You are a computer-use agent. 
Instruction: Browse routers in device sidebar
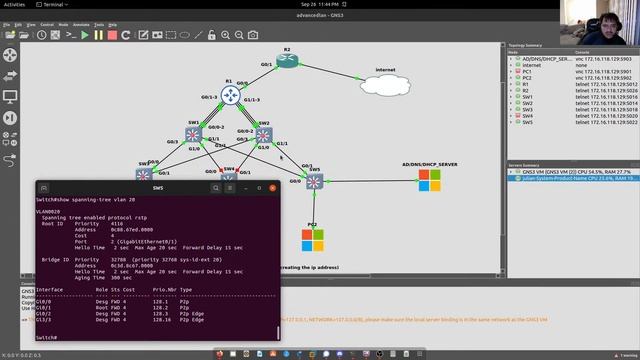(10, 55)
